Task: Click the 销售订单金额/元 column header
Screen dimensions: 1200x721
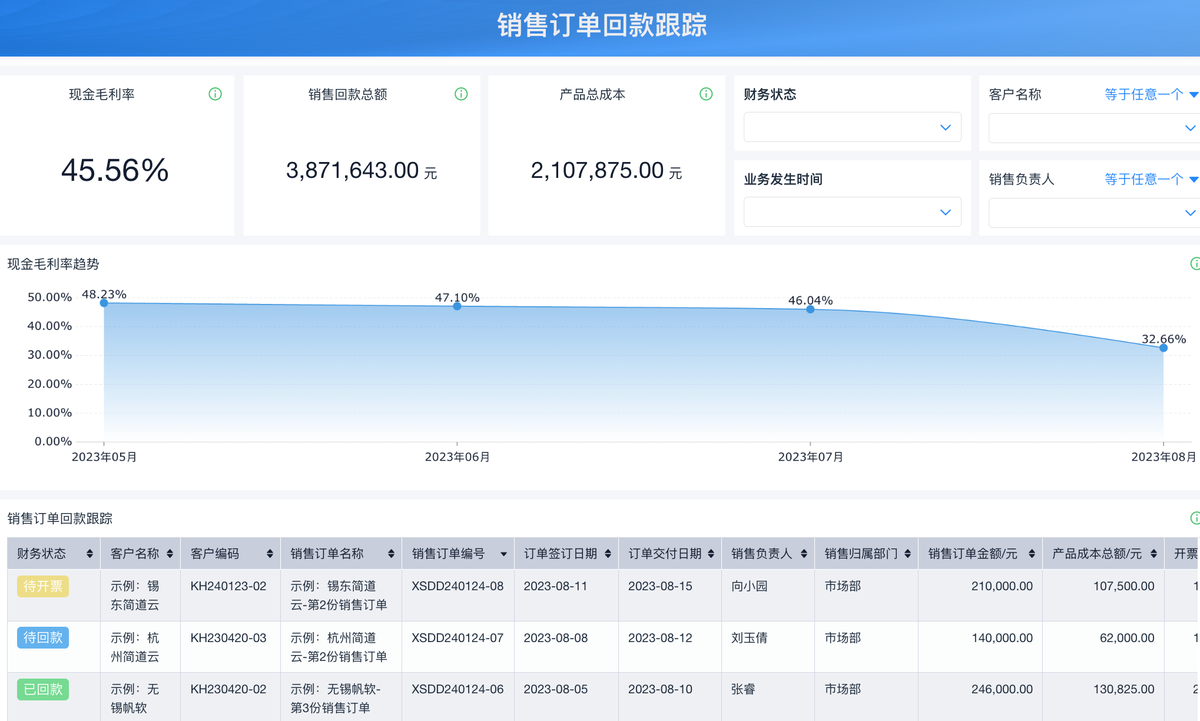Action: tap(972, 554)
